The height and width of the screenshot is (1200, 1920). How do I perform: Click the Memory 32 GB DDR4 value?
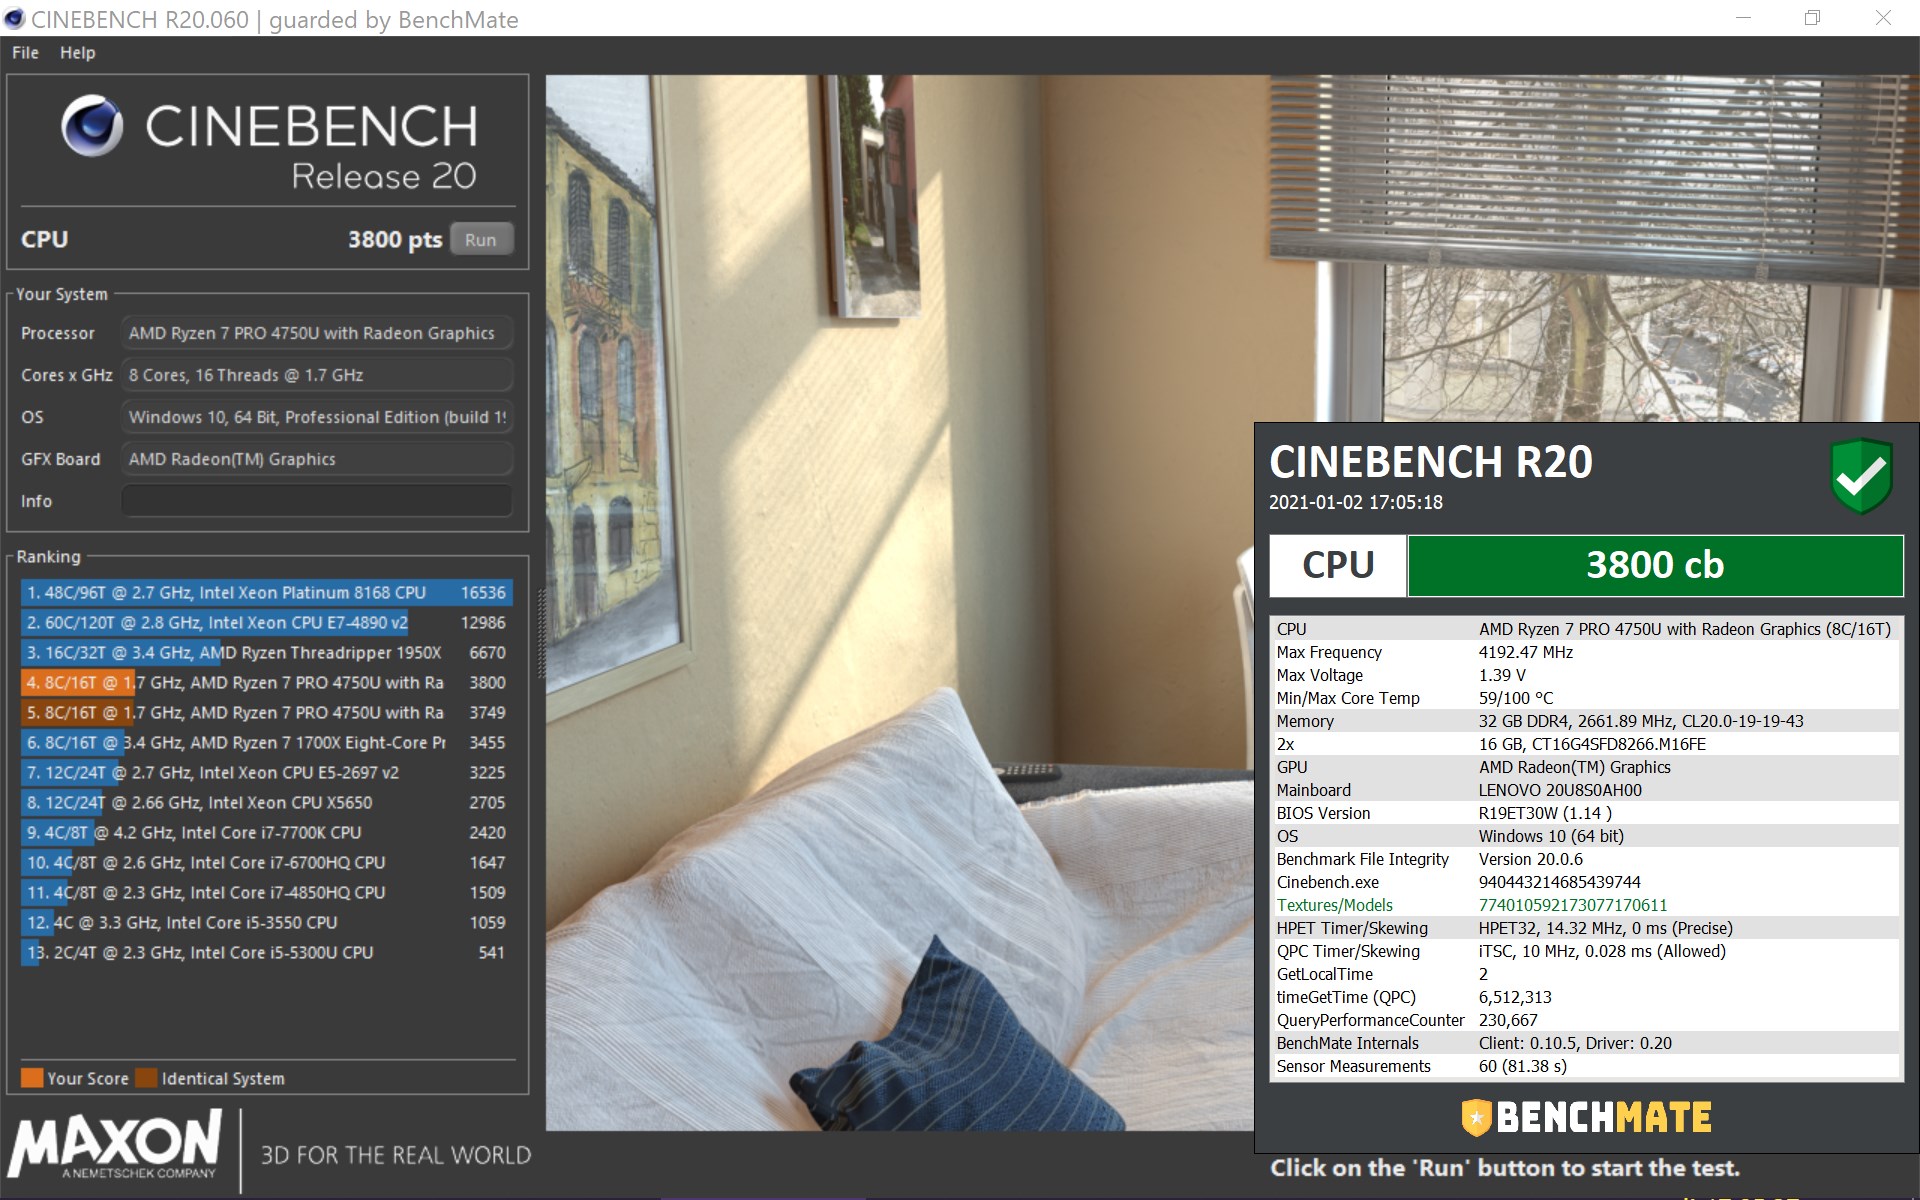pyautogui.click(x=1641, y=721)
